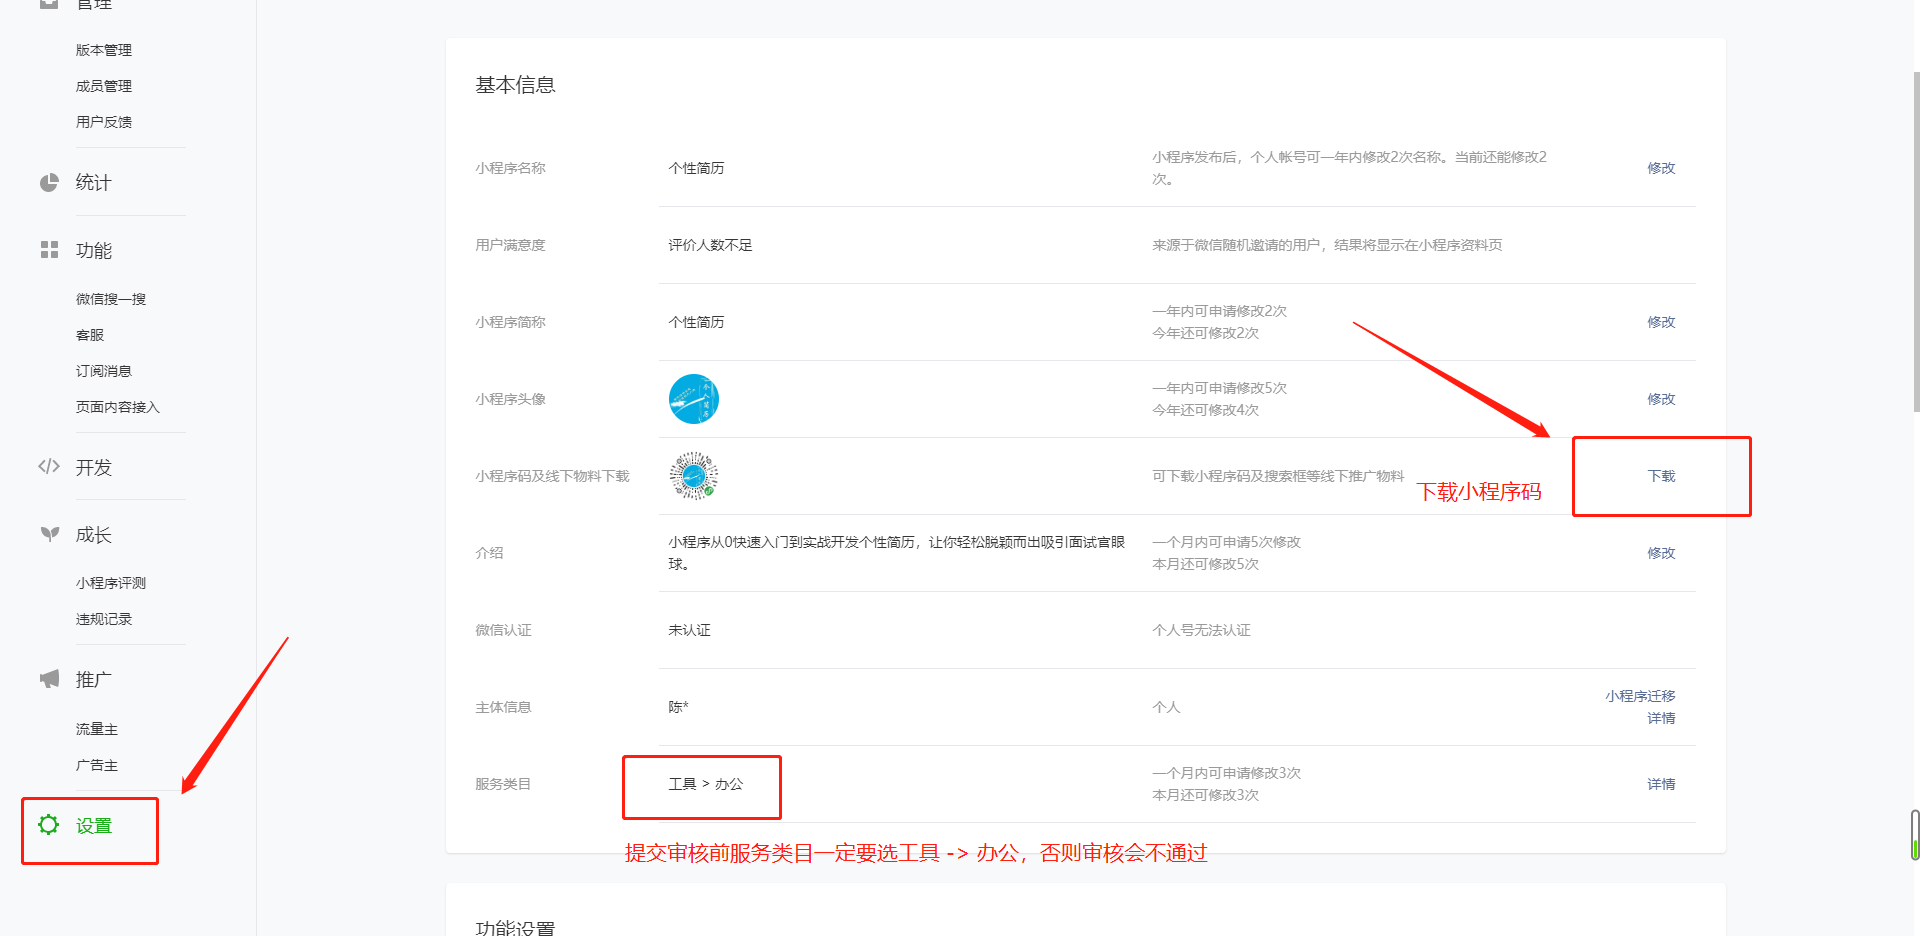Click the 小程序迁移 link
1920x936 pixels.
(x=1639, y=695)
